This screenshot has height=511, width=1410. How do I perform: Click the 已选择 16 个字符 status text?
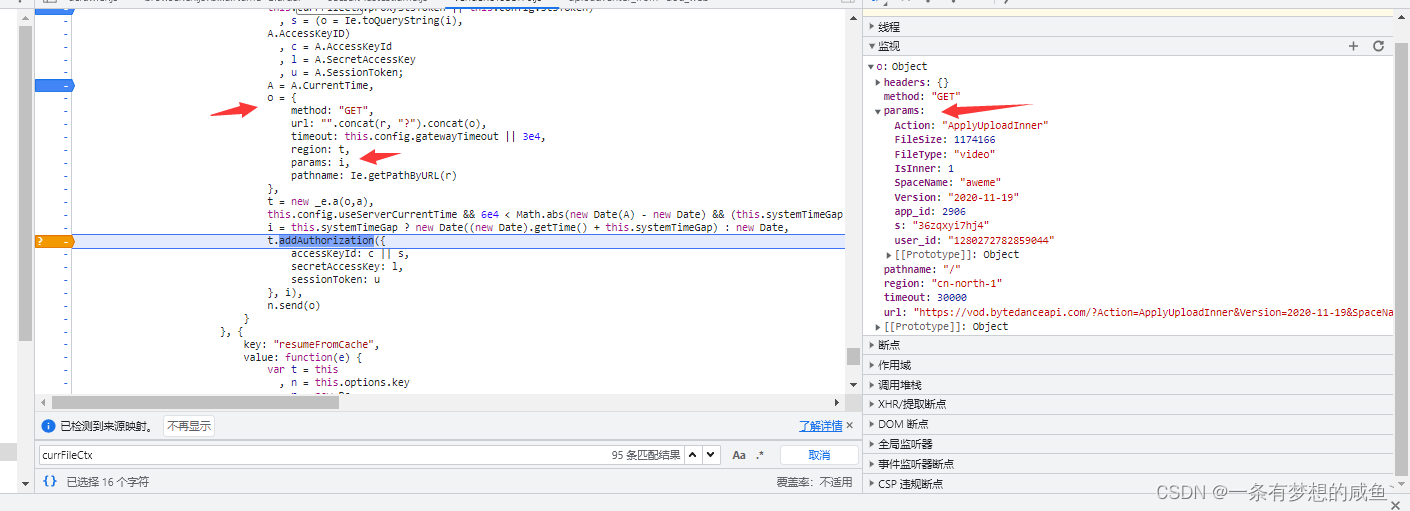(x=108, y=482)
